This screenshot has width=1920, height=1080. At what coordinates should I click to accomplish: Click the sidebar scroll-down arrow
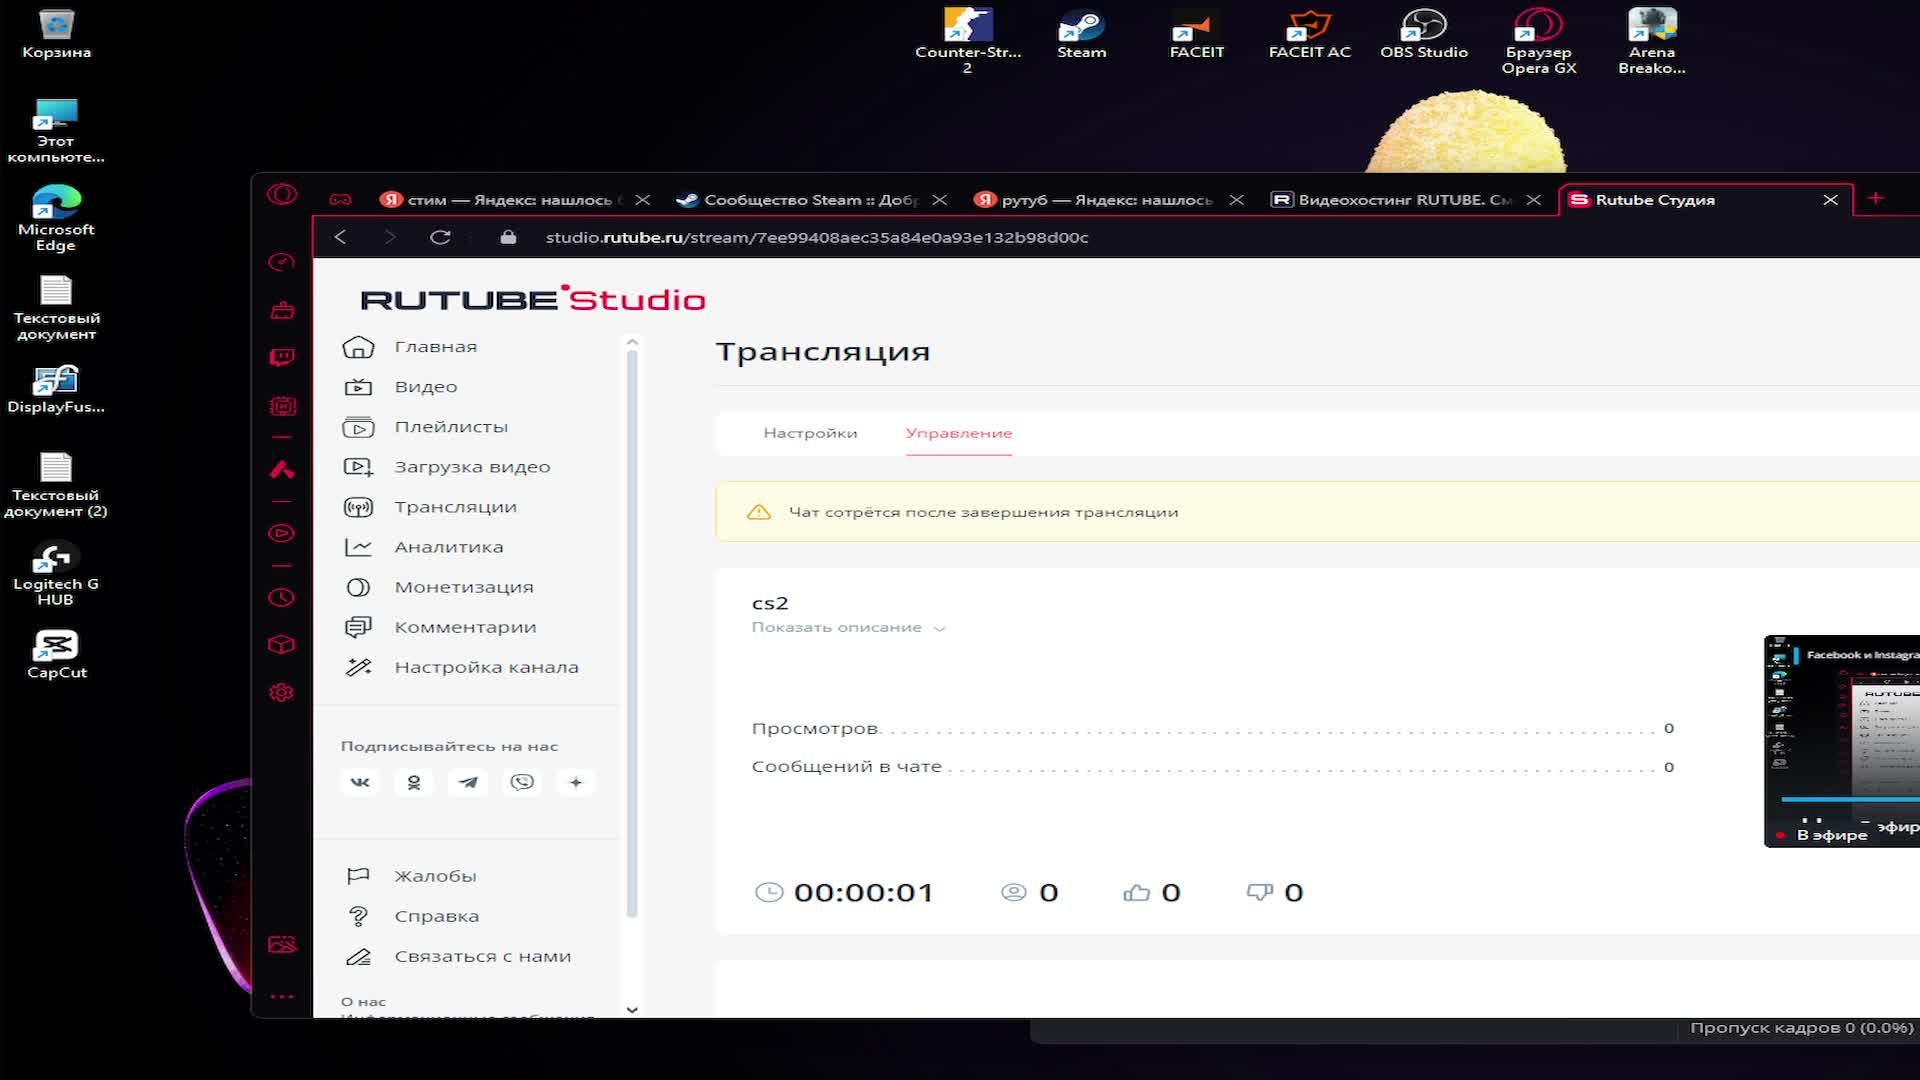632,1010
